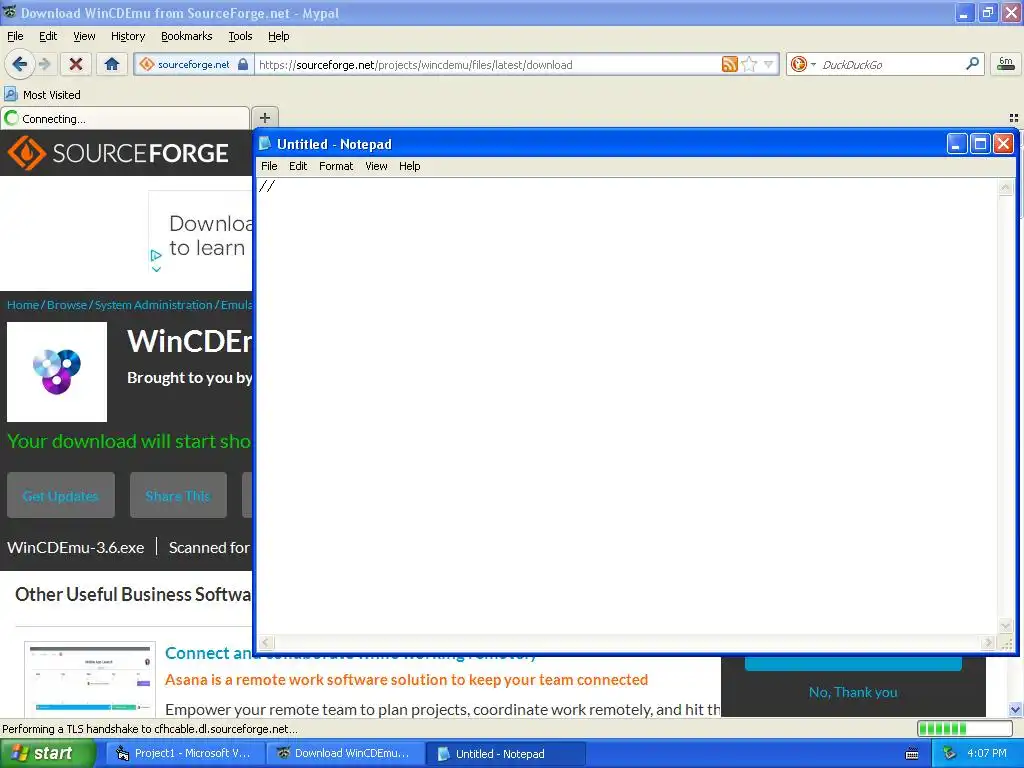Viewport: 1024px width, 768px height.
Task: Click the SourceForge logo
Action: [x=118, y=153]
